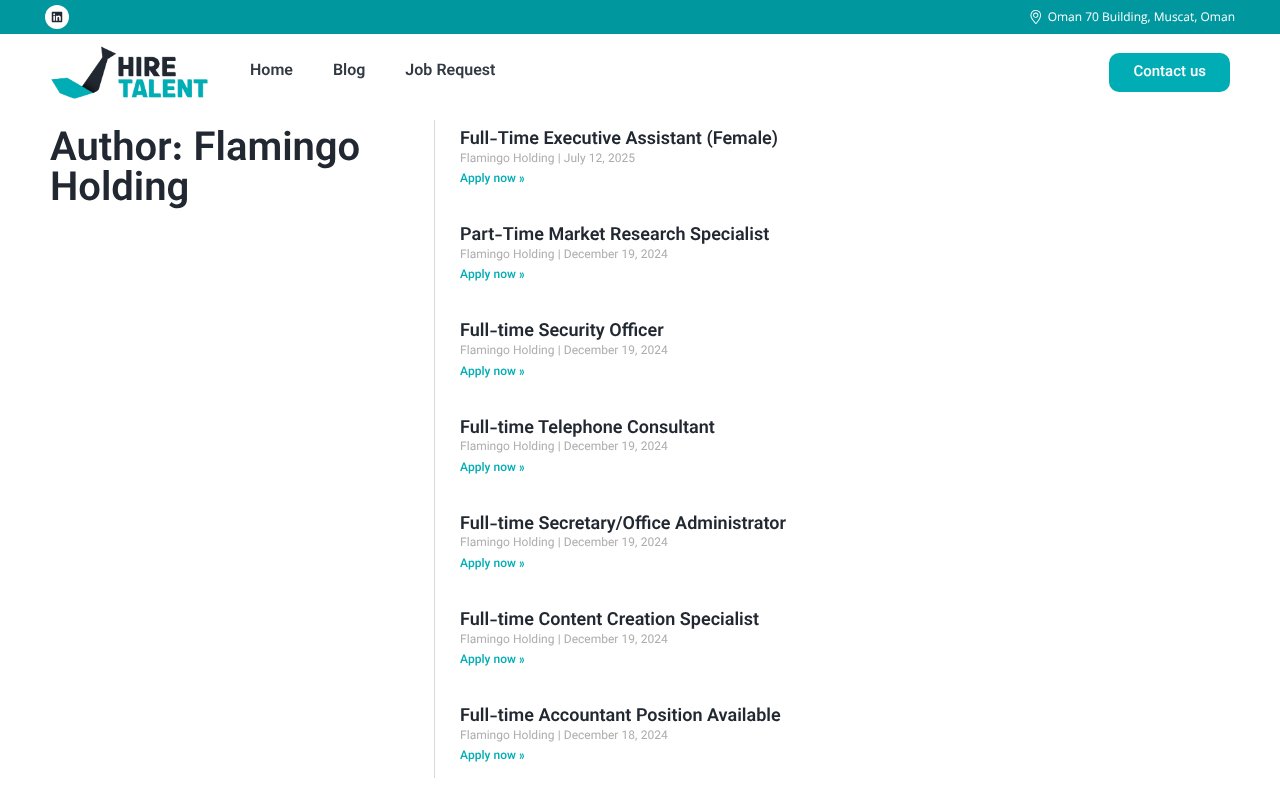Open the Job Request page
1280x800 pixels.
(x=450, y=69)
